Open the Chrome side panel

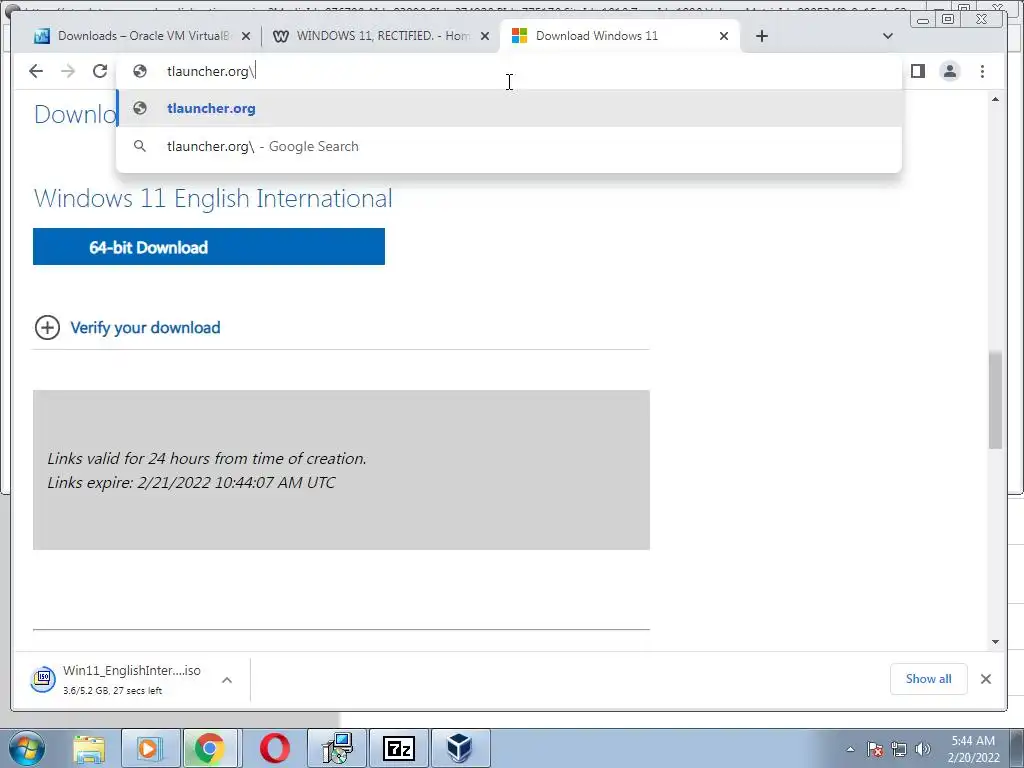[918, 71]
